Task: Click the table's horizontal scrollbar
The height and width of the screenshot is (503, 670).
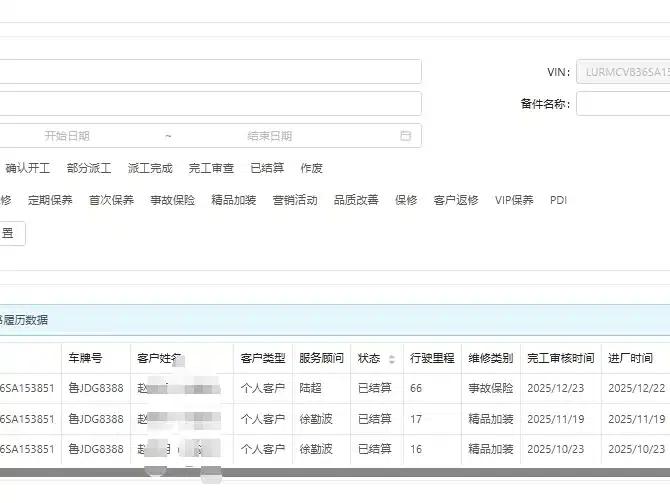Action: 335,472
